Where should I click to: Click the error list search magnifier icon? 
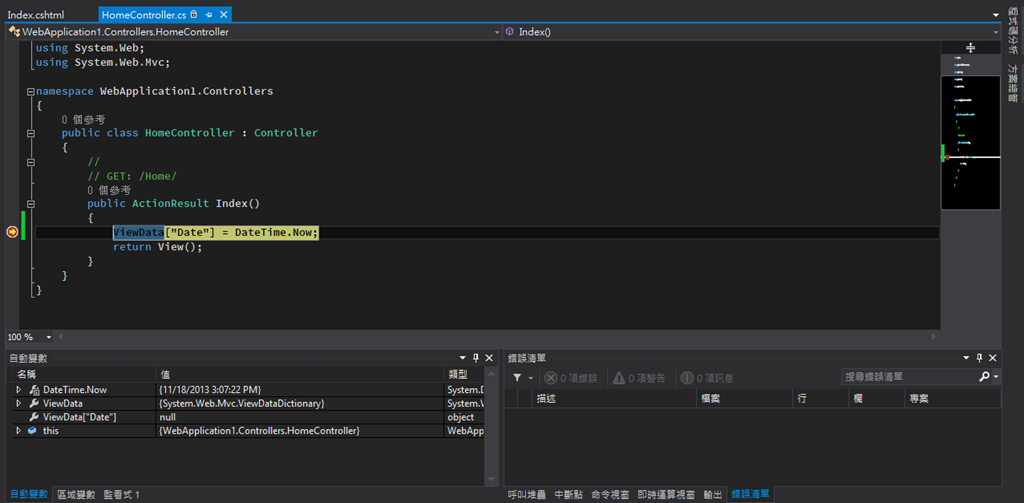[x=984, y=377]
